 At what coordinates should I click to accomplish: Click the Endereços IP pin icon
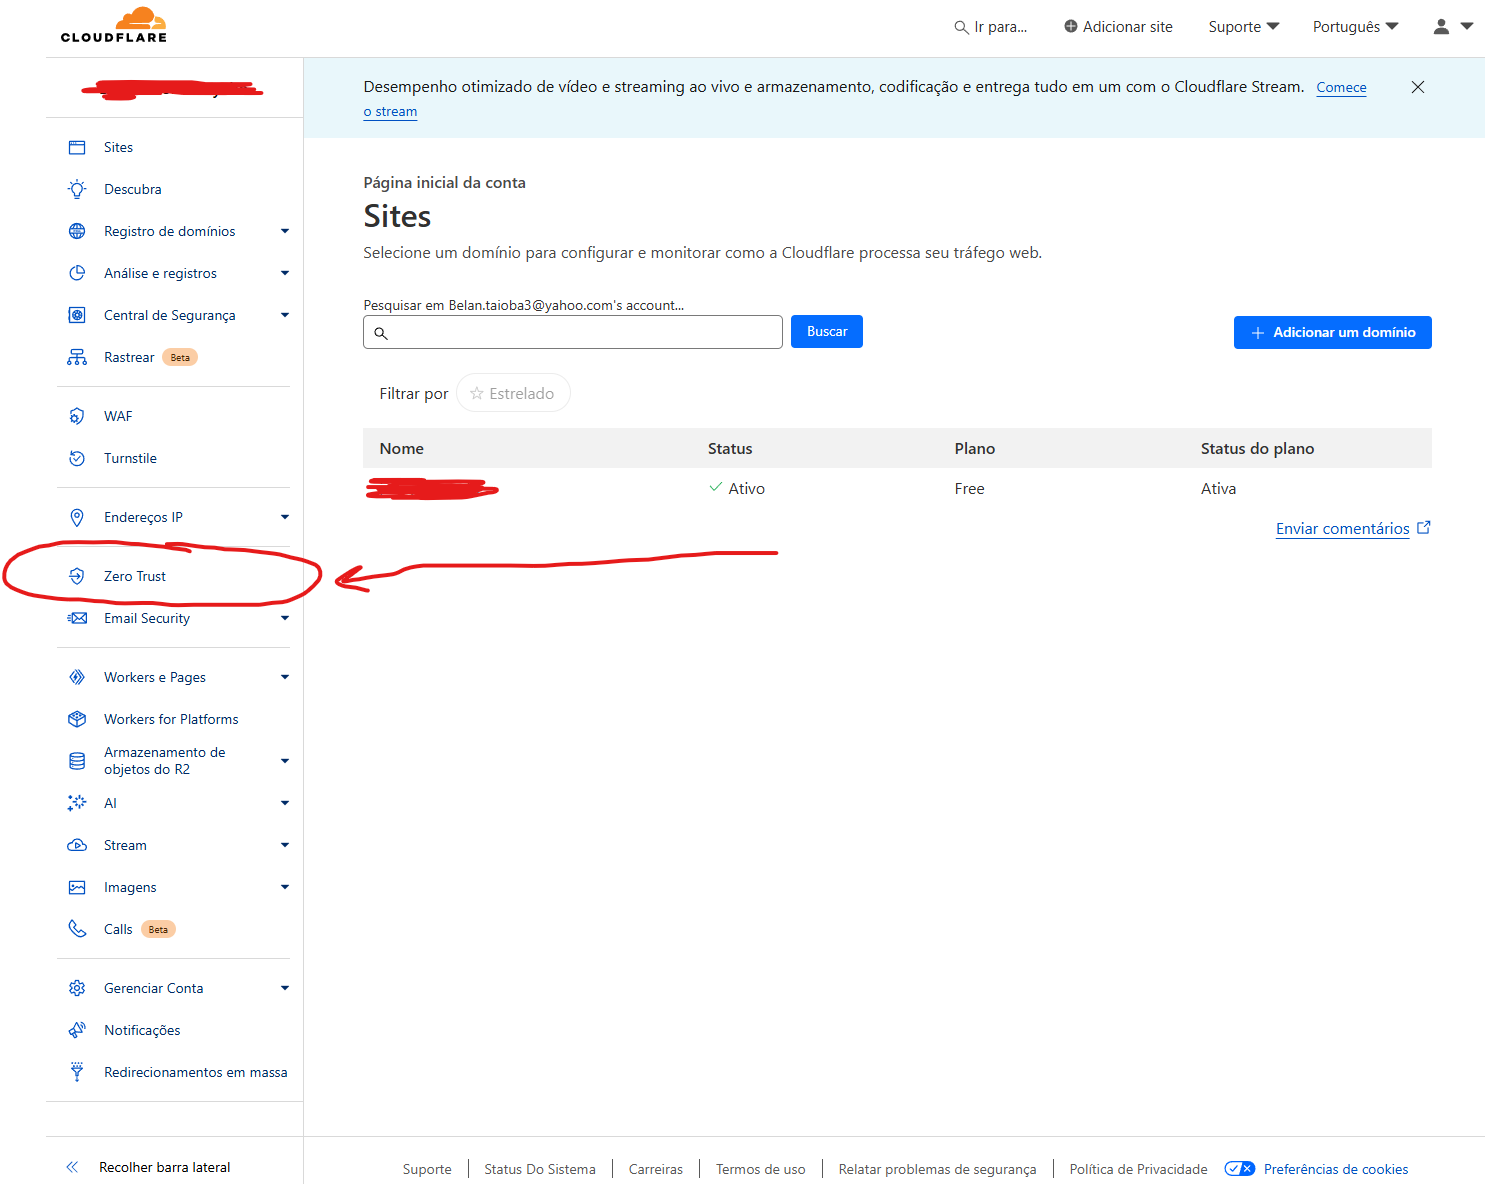click(x=77, y=517)
